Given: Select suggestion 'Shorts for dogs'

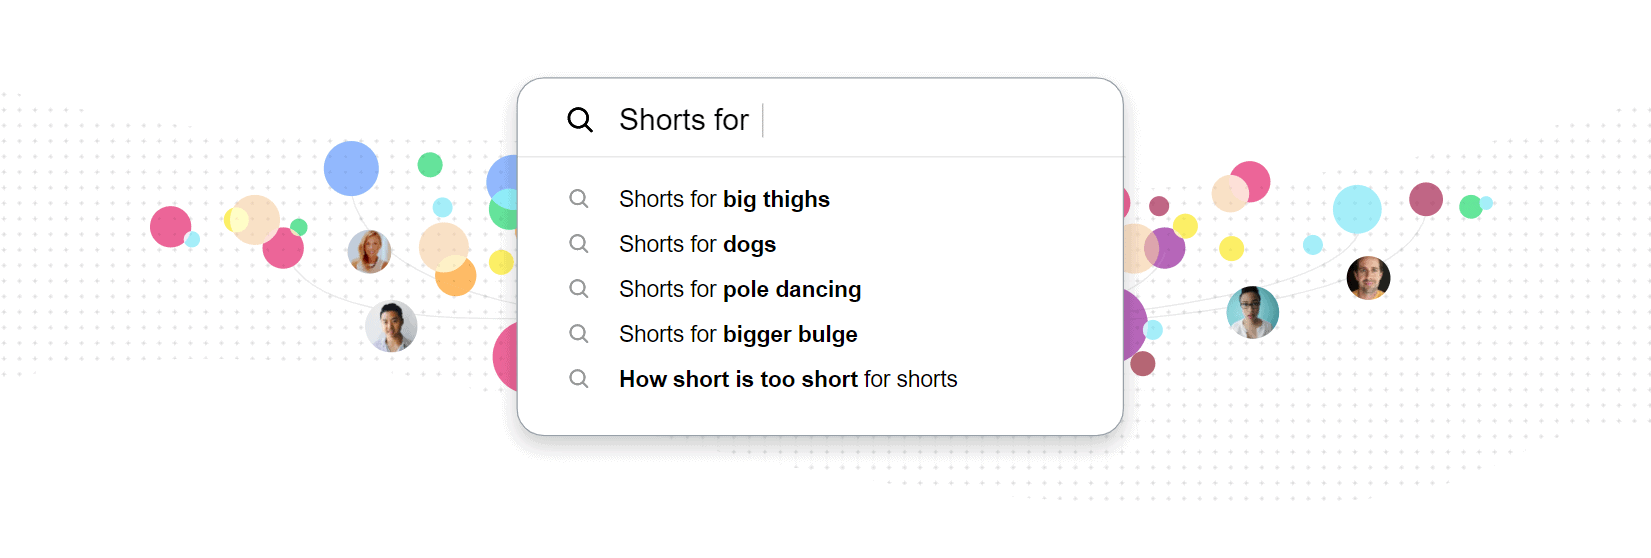Looking at the screenshot, I should pyautogui.click(x=697, y=244).
